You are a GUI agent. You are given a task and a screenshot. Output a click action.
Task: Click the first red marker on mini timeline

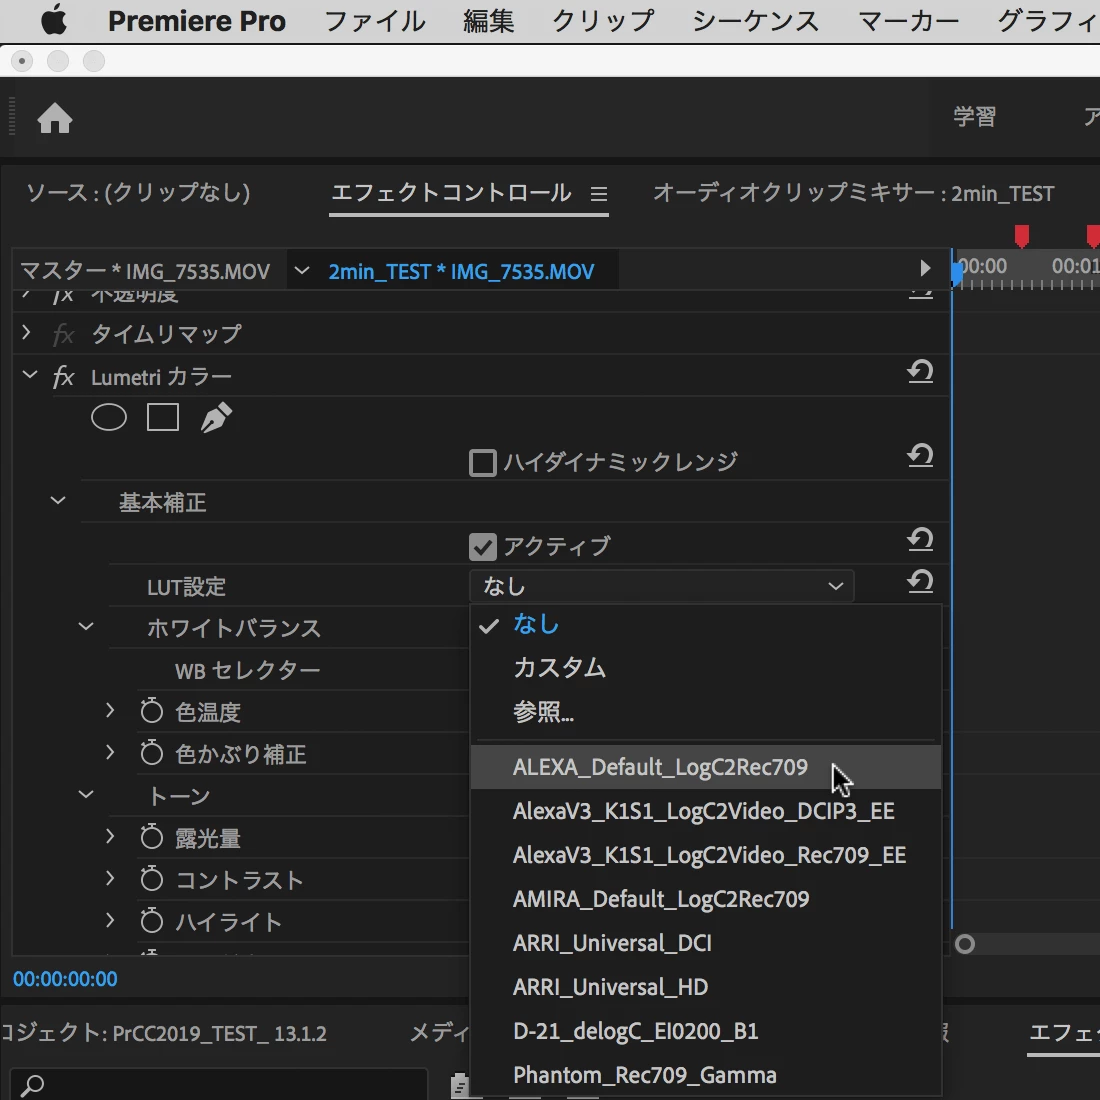(x=1022, y=236)
